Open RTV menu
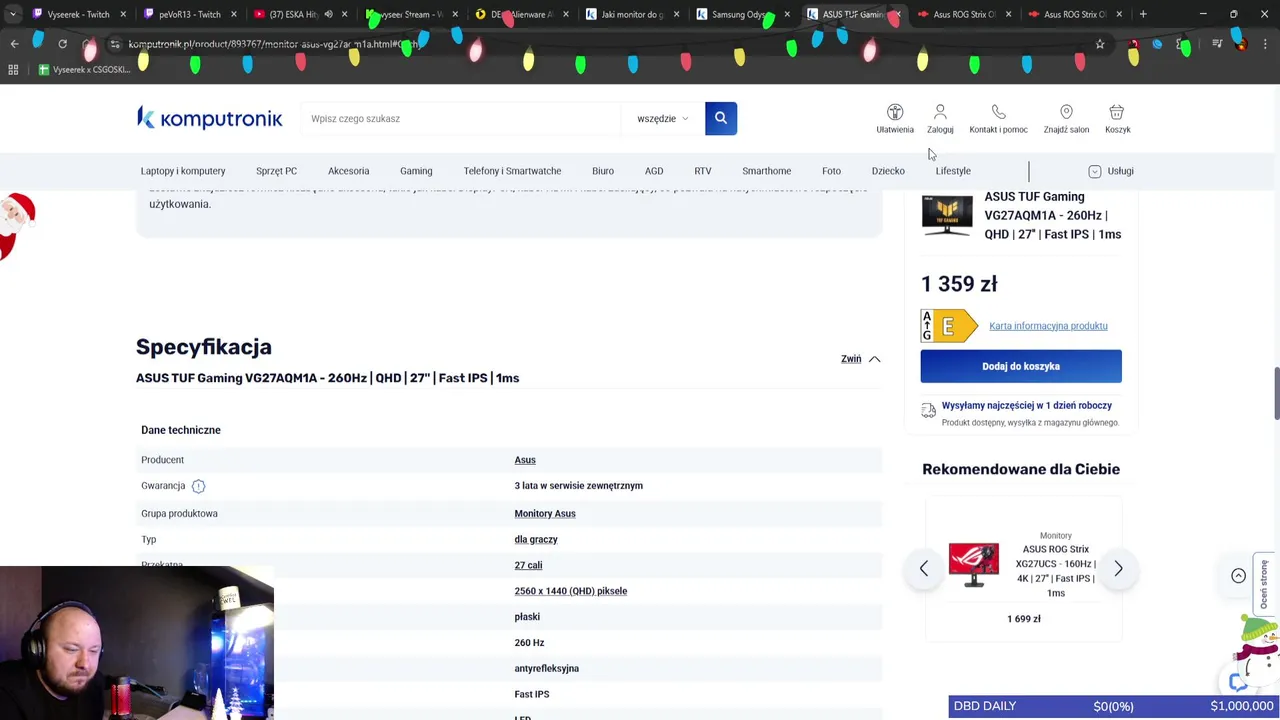 coord(703,171)
